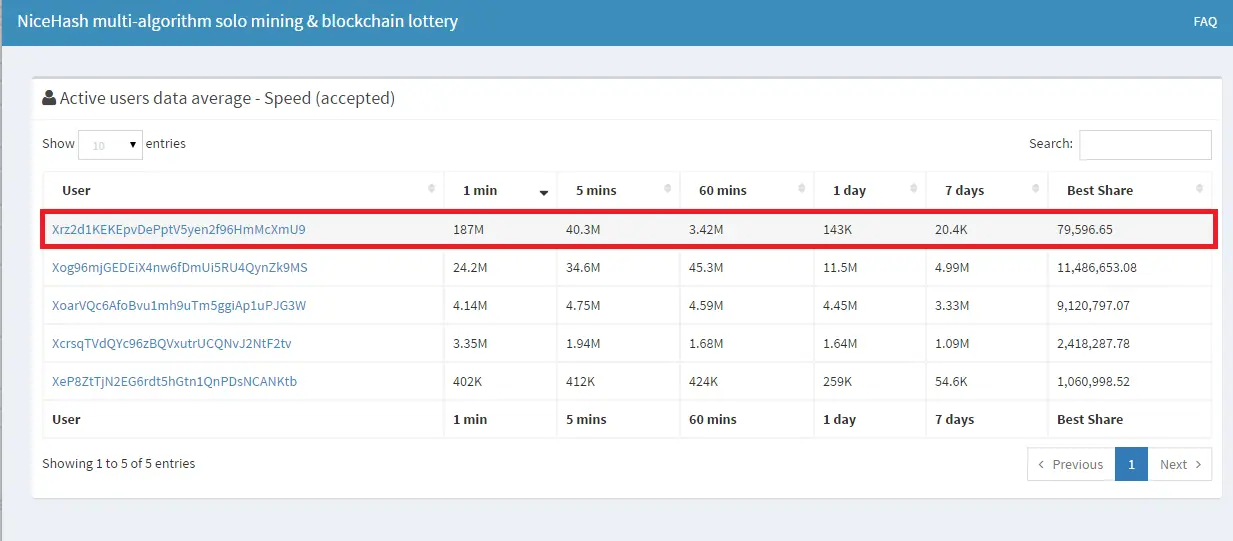1233x541 pixels.
Task: Go to the Next page
Action: [x=1179, y=464]
